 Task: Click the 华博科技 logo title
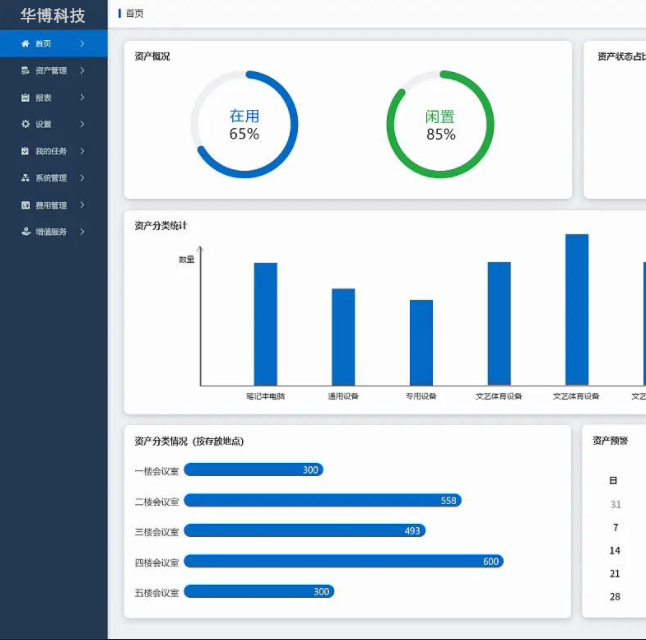point(53,16)
